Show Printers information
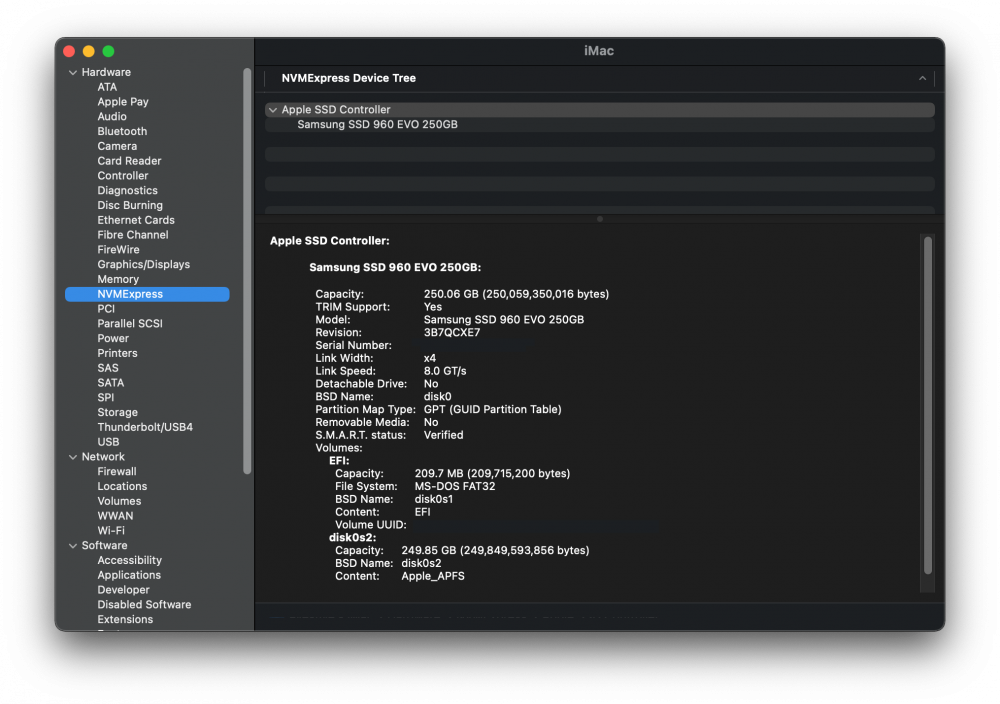Viewport: 1000px width, 704px height. pyautogui.click(x=117, y=353)
